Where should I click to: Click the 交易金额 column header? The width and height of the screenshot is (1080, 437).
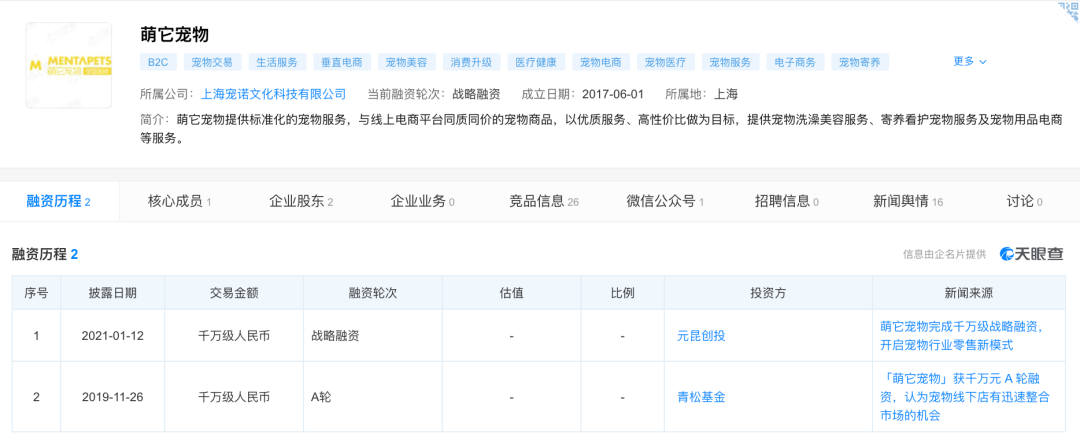[234, 293]
